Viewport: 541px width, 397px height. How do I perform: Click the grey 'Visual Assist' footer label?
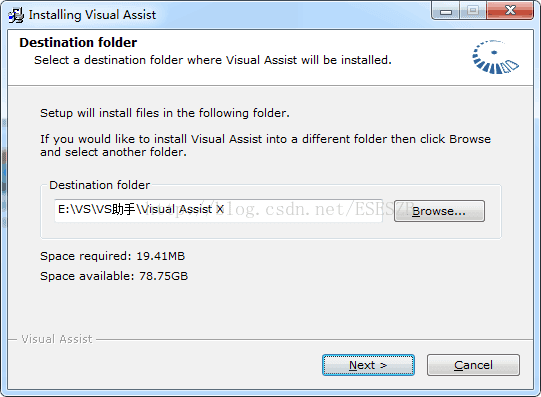point(57,339)
